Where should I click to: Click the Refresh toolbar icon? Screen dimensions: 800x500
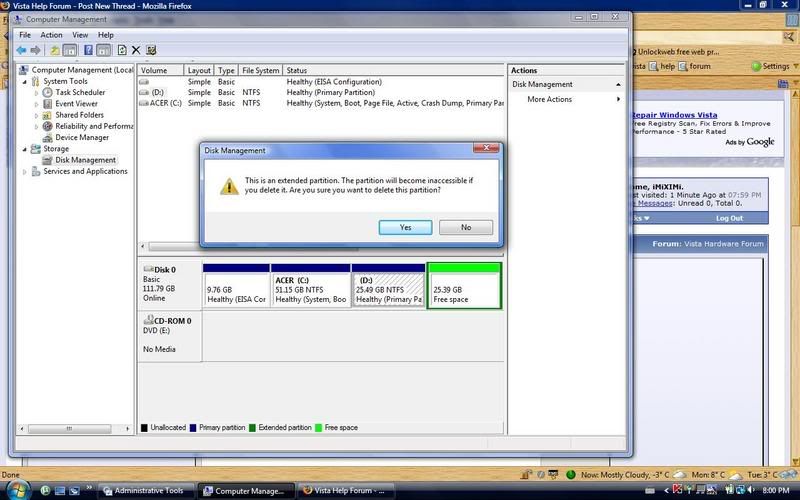tap(122, 50)
